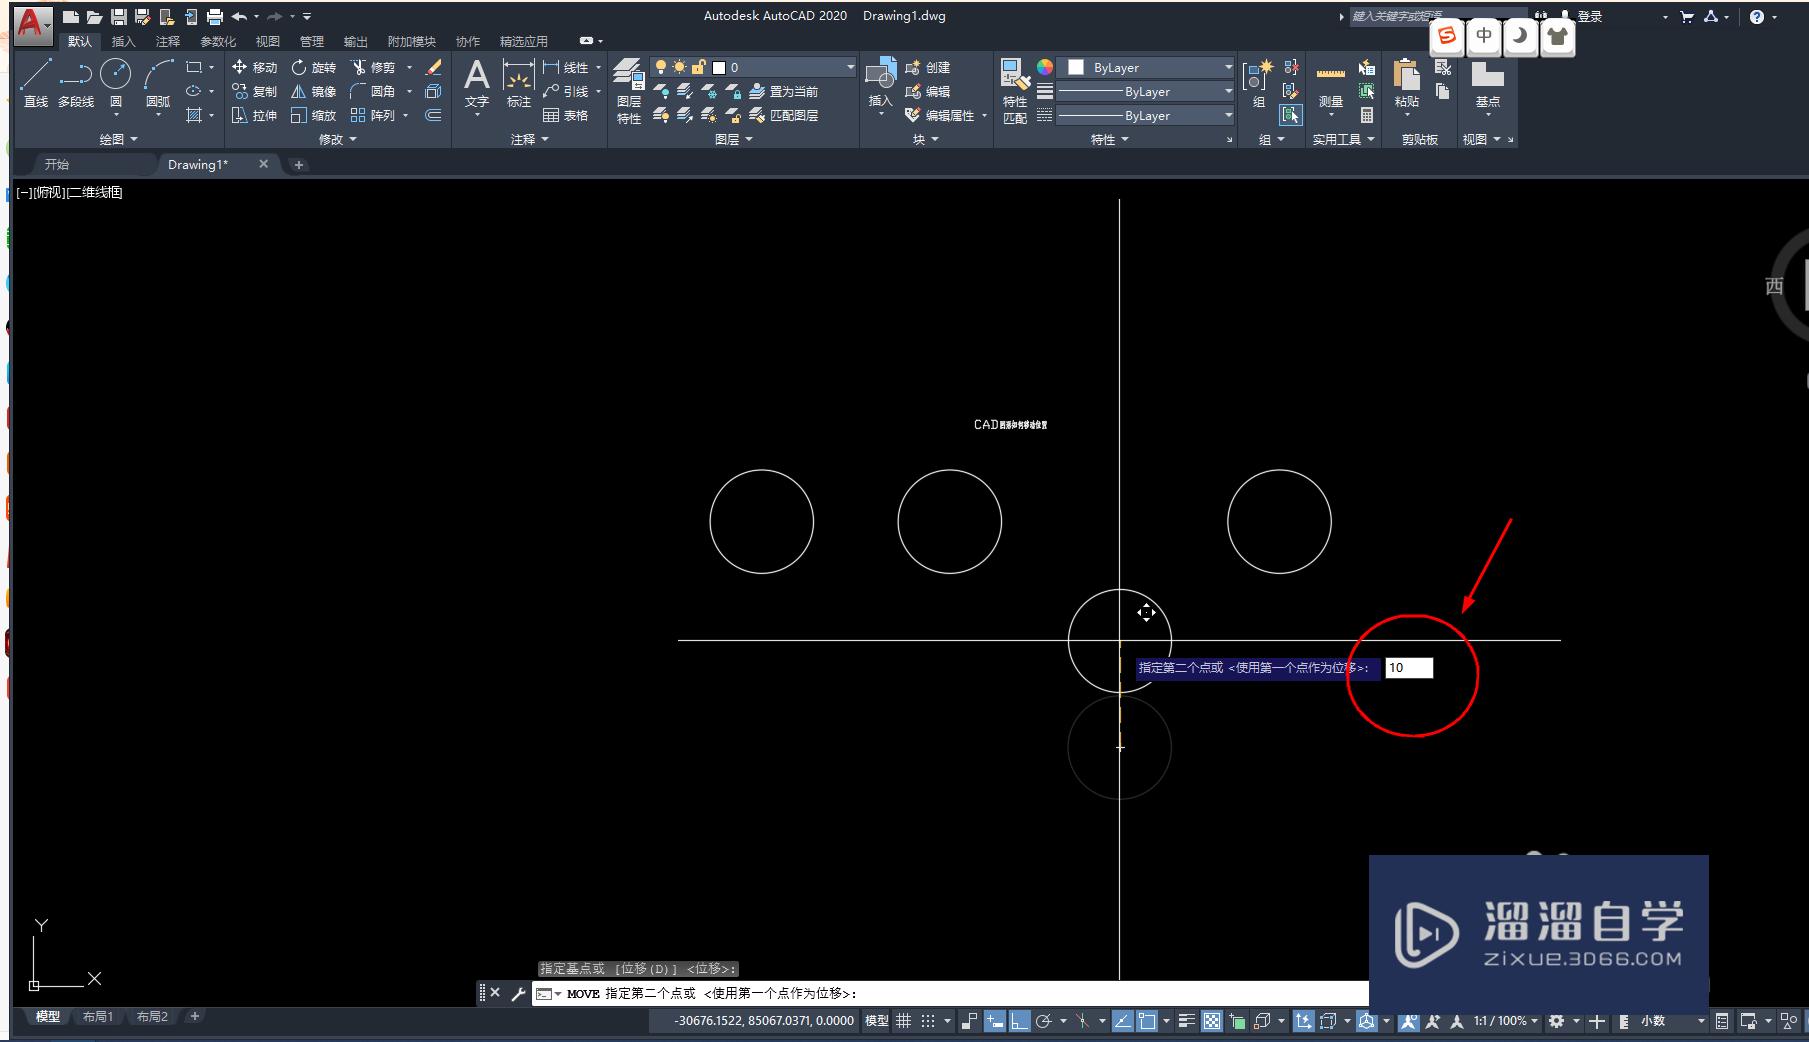The image size is (1809, 1042).
Task: Expand the 绘图 panel
Action: [x=118, y=140]
